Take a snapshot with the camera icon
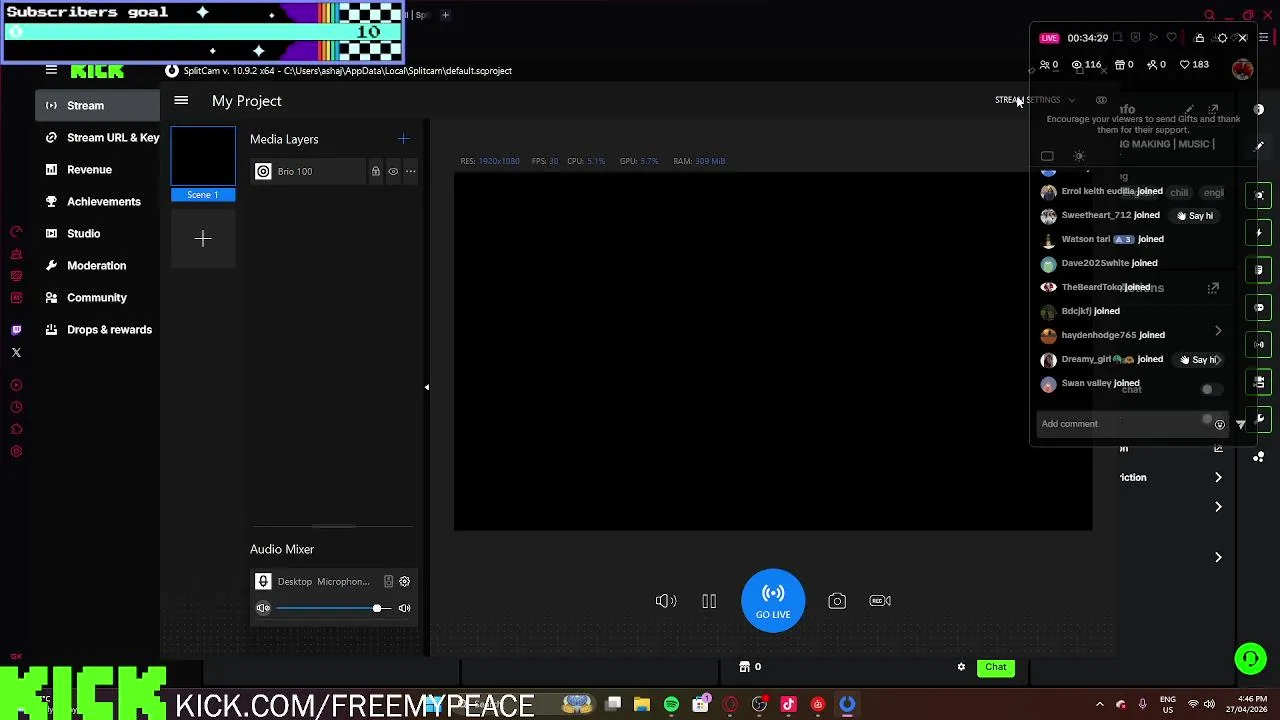Image resolution: width=1280 pixels, height=720 pixels. [x=837, y=601]
